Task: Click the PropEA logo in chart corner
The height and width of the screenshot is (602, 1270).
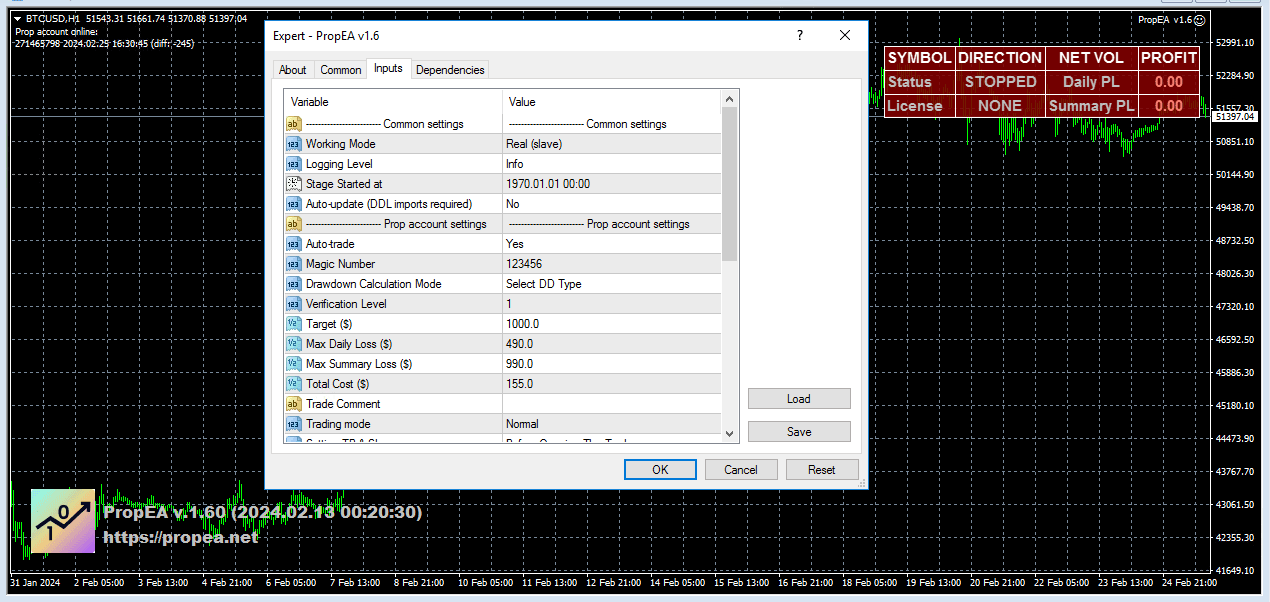Action: pos(63,521)
